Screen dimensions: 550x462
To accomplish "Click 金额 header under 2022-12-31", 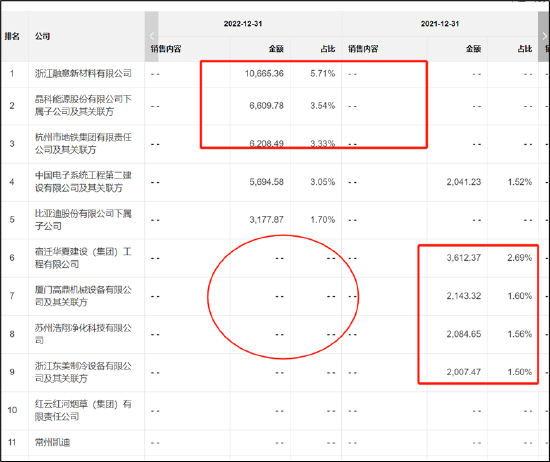I will pyautogui.click(x=276, y=49).
